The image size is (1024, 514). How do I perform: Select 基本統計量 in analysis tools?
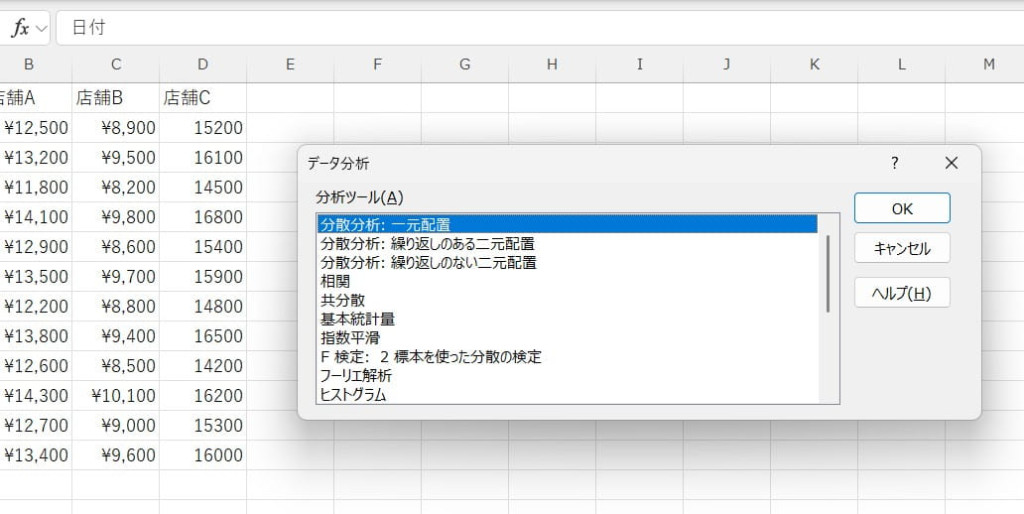coord(357,319)
